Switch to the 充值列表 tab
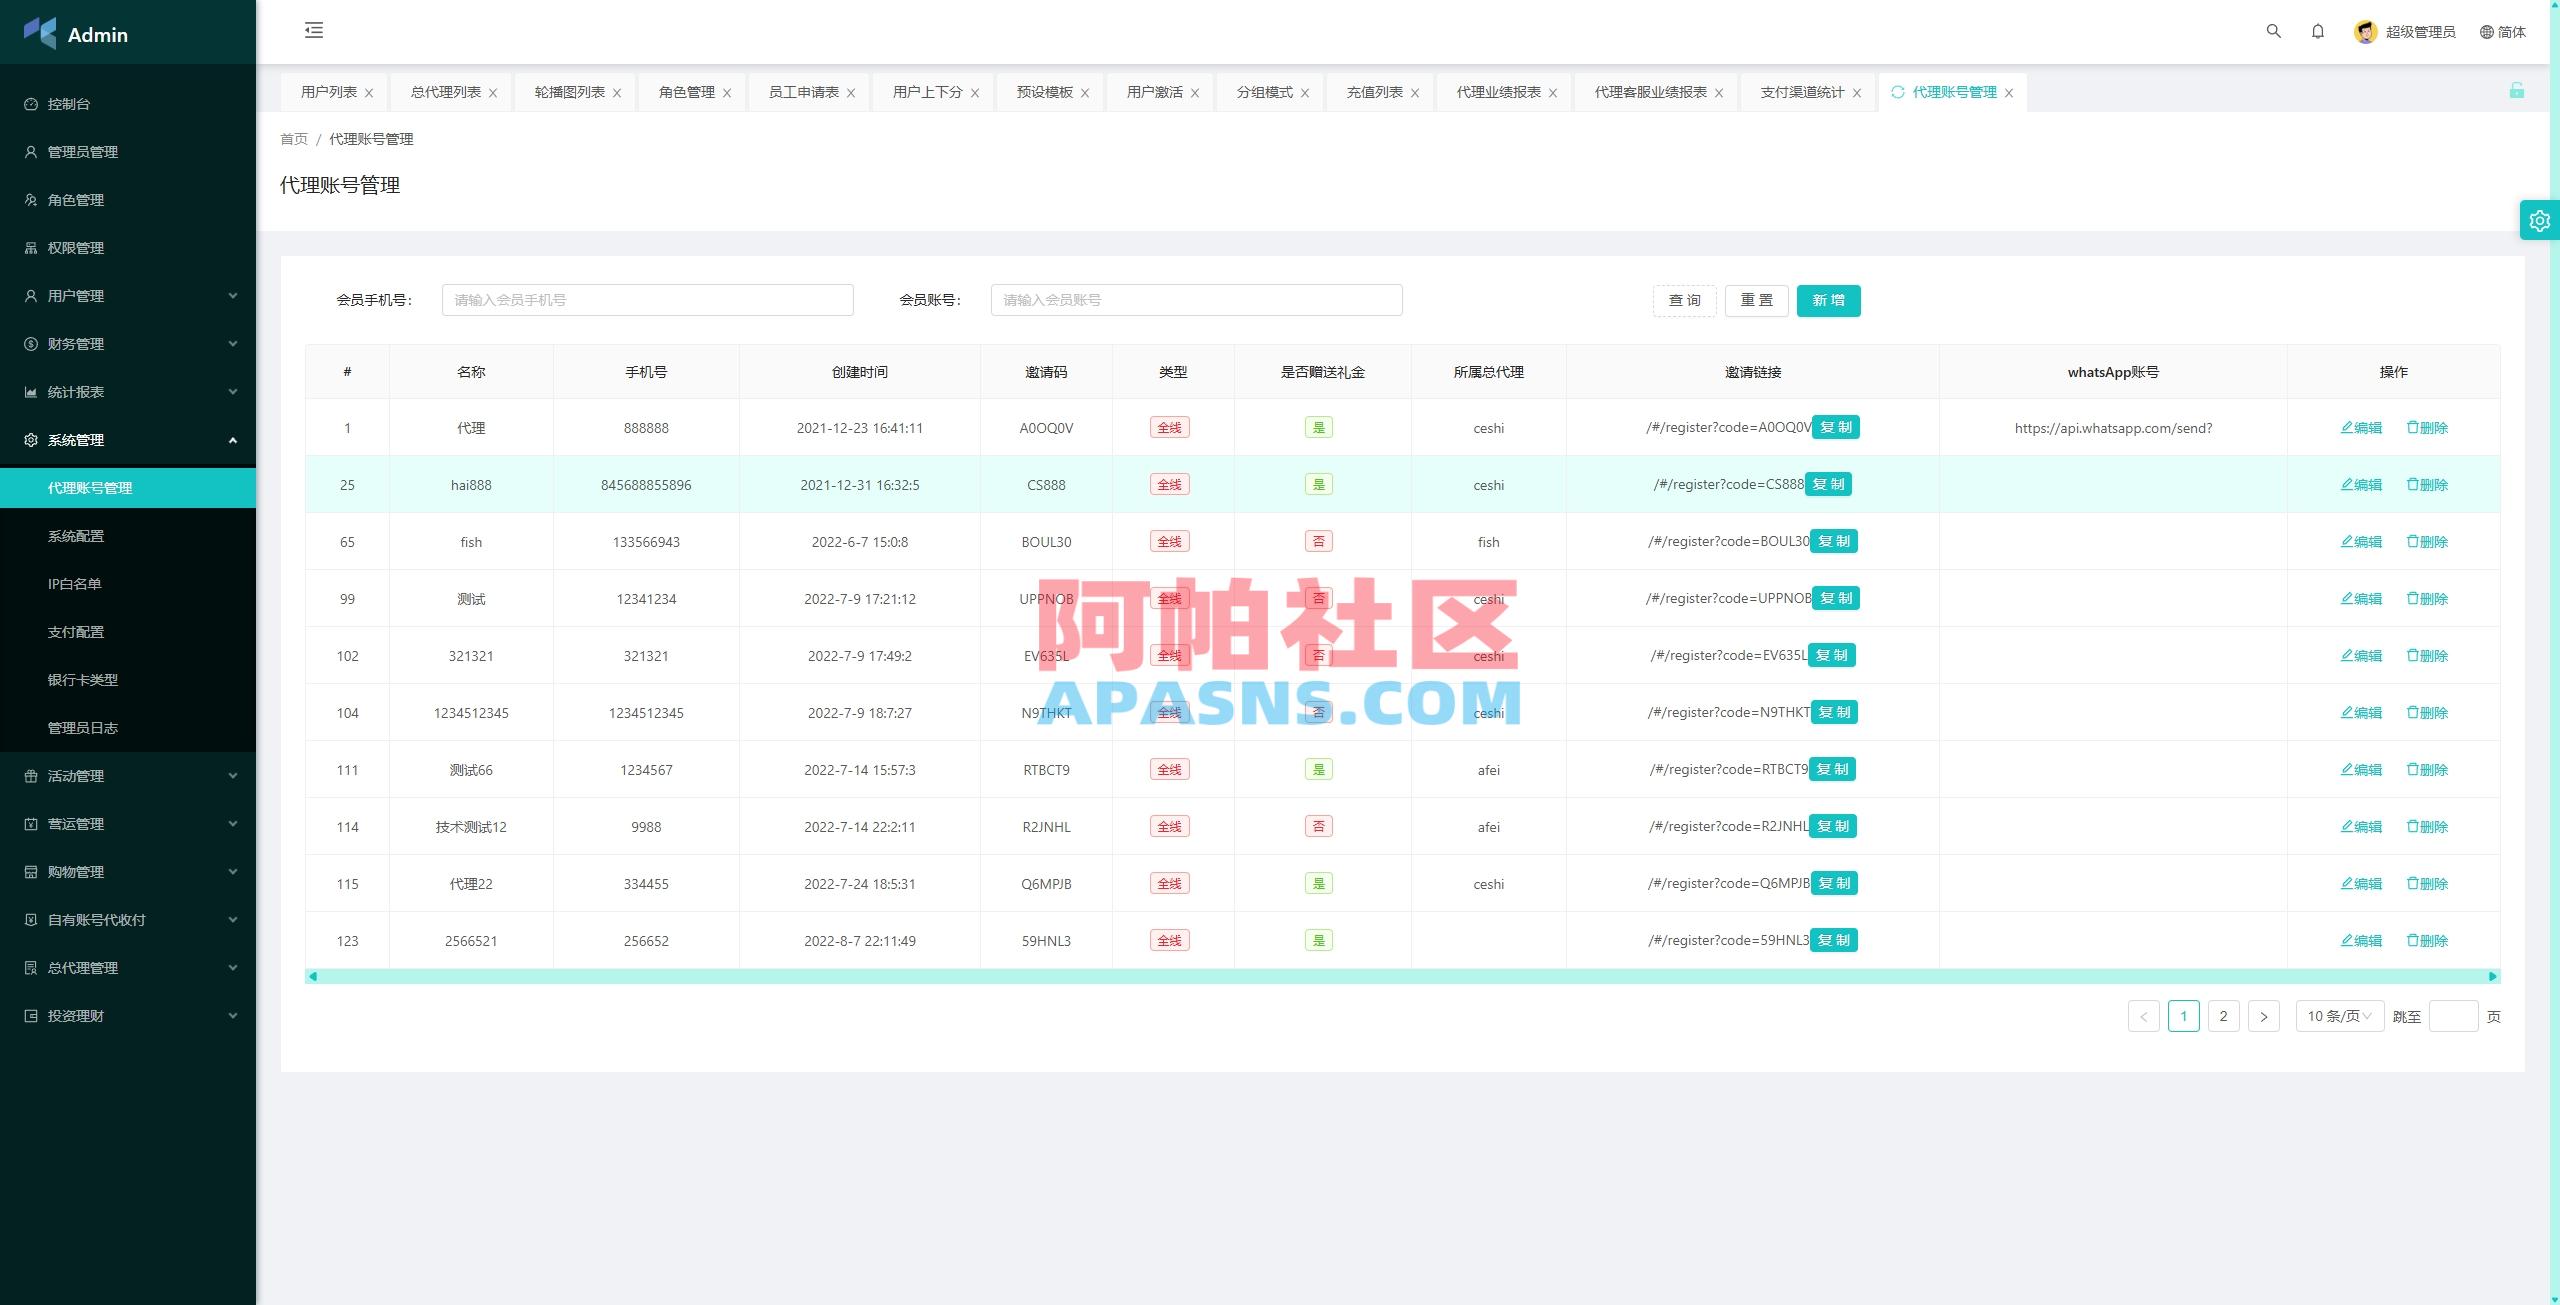The image size is (2560, 1305). 1372,91
